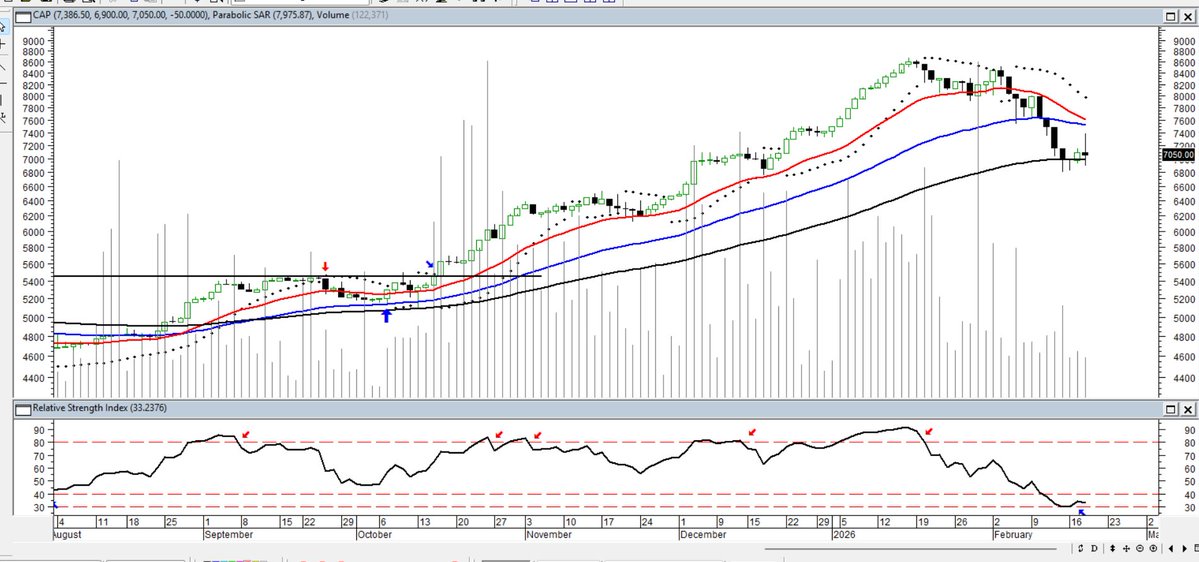This screenshot has height=562, width=1199.
Task: Zoom out using the minus magnifier
Action: click(1139, 548)
